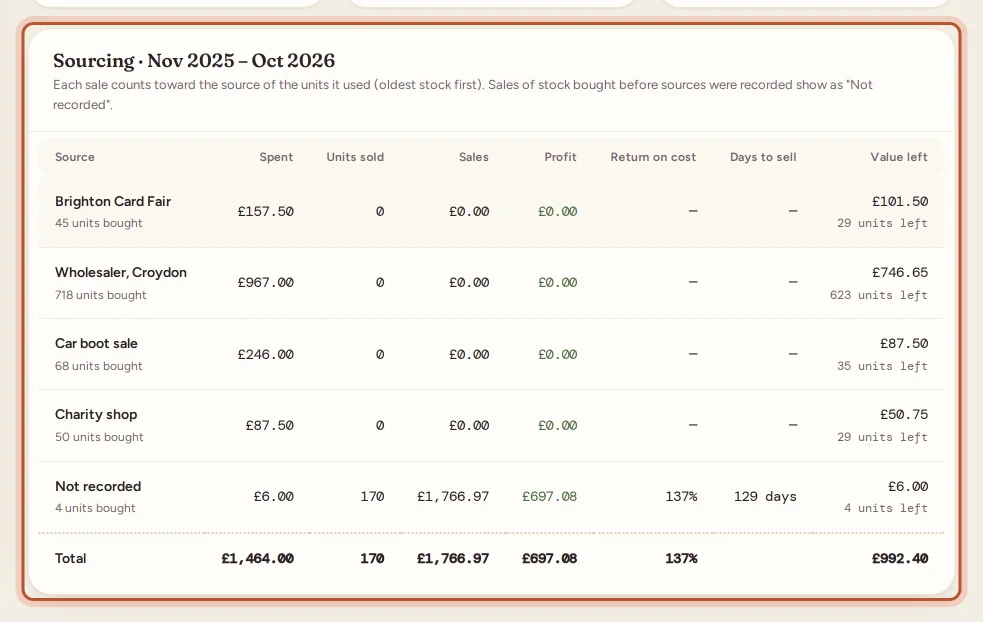Click the 'Value left' column header
Screen dimensions: 983x622
[x=899, y=157]
